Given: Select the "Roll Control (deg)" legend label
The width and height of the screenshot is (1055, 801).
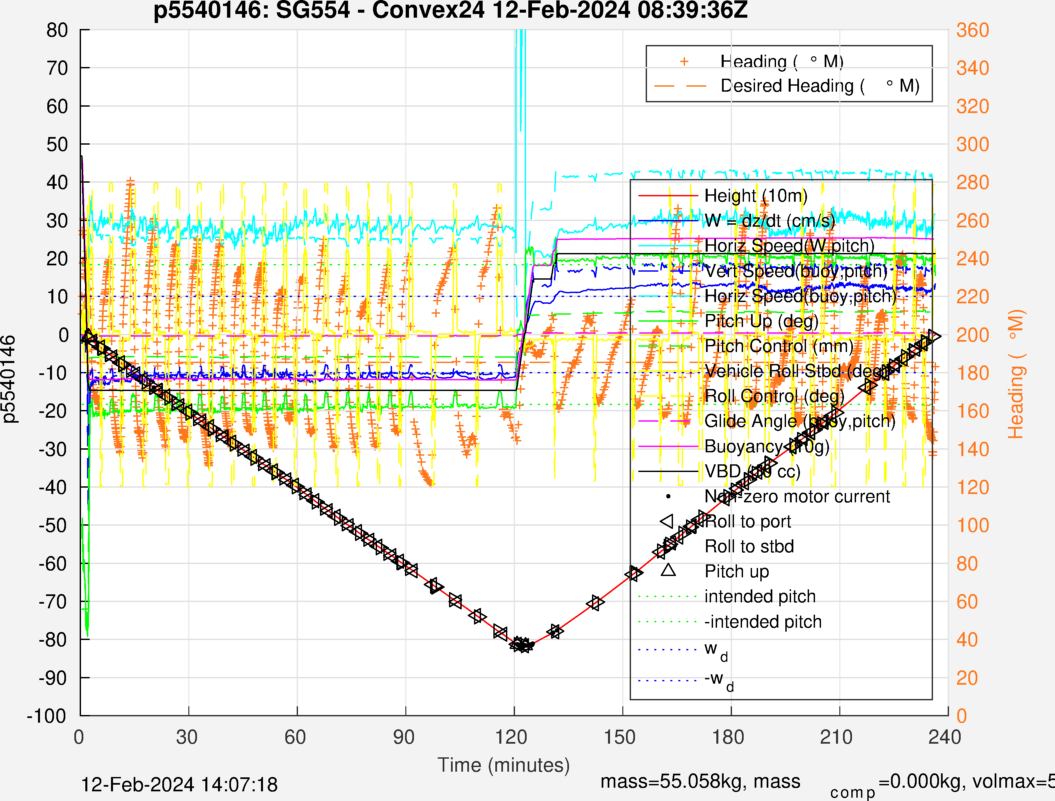Looking at the screenshot, I should [x=774, y=396].
